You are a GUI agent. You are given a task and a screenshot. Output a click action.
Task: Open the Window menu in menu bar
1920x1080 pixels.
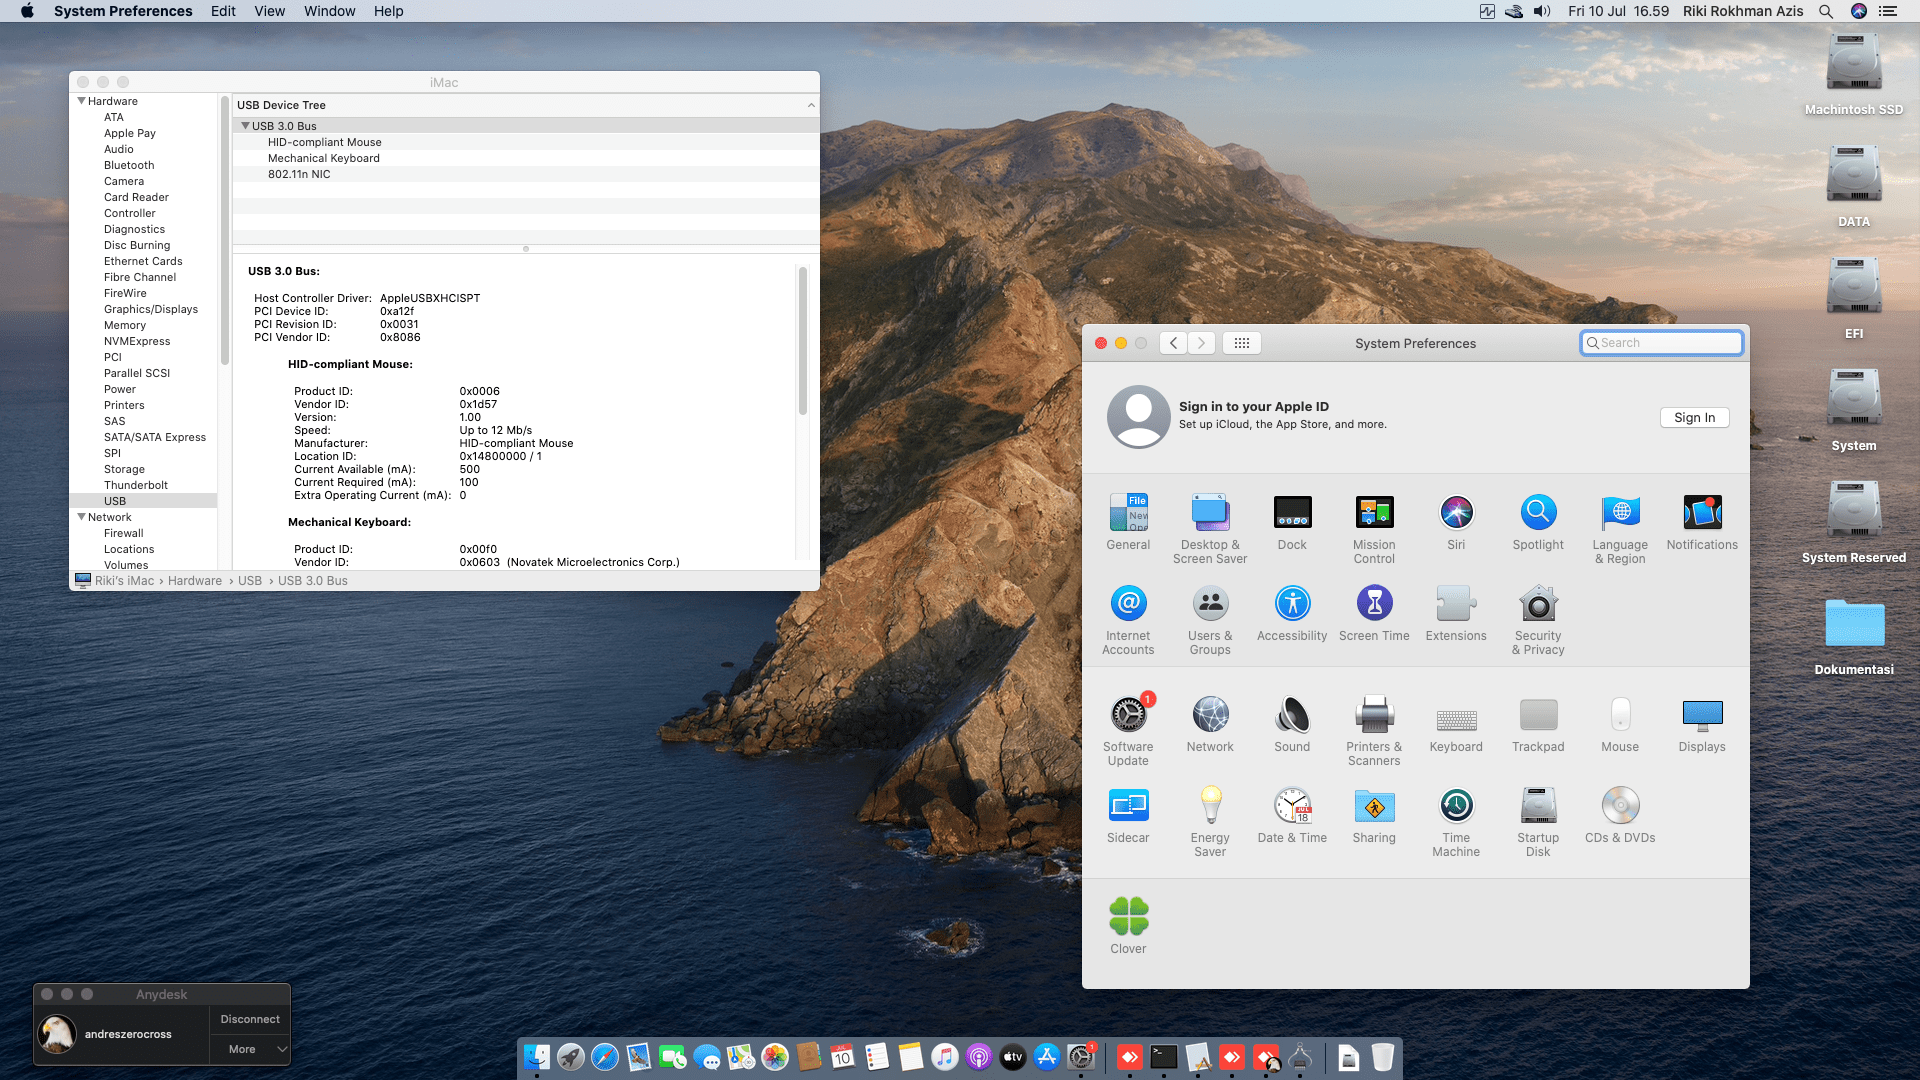329,11
